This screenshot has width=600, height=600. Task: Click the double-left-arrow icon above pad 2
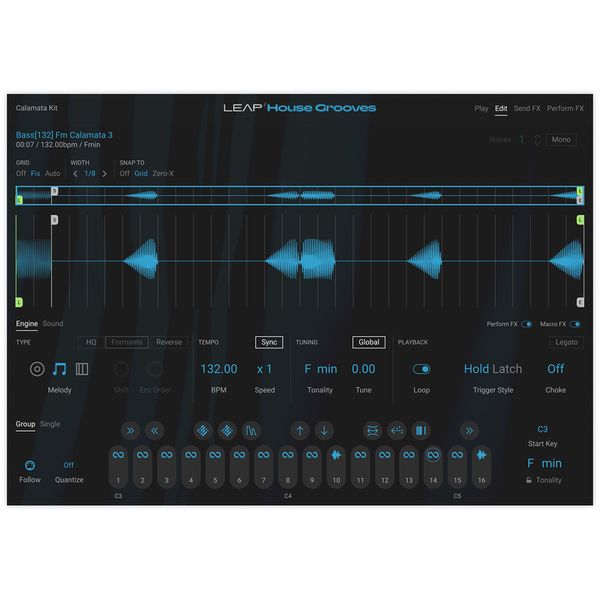pyautogui.click(x=155, y=431)
